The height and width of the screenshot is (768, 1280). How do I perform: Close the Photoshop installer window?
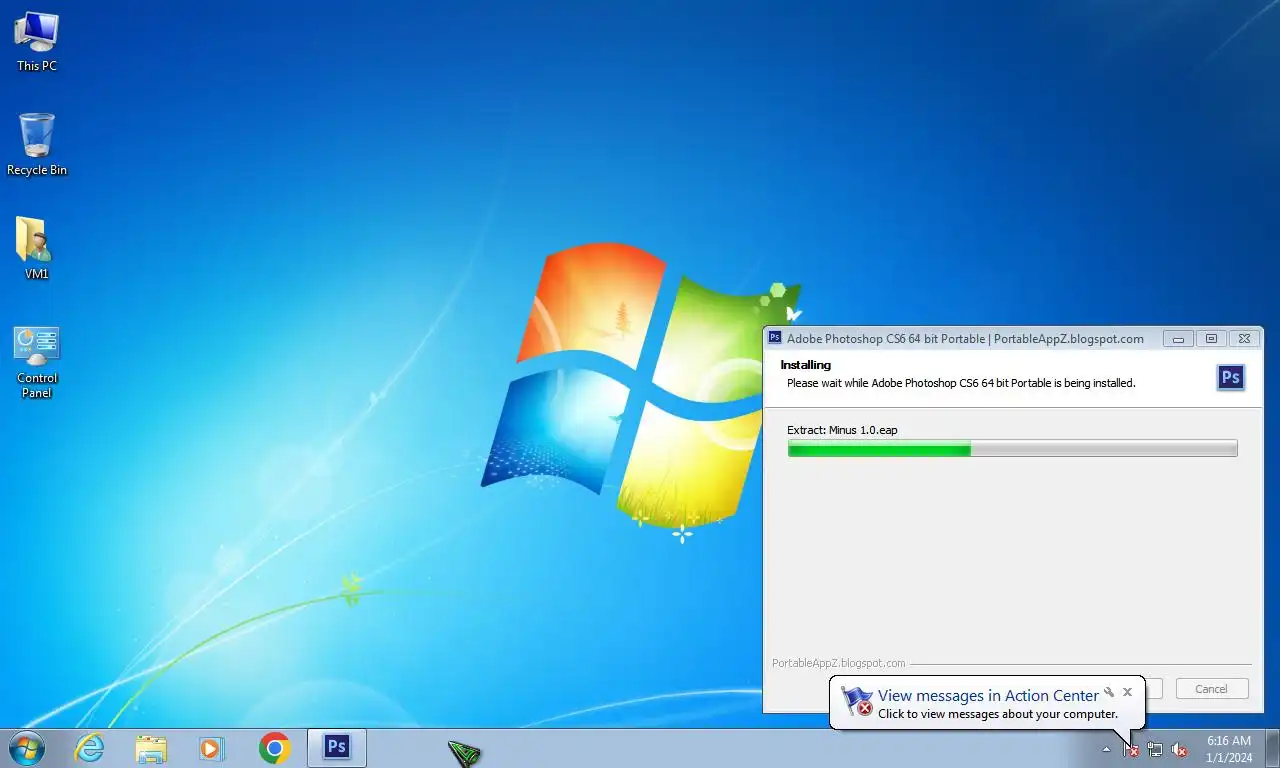point(1243,339)
